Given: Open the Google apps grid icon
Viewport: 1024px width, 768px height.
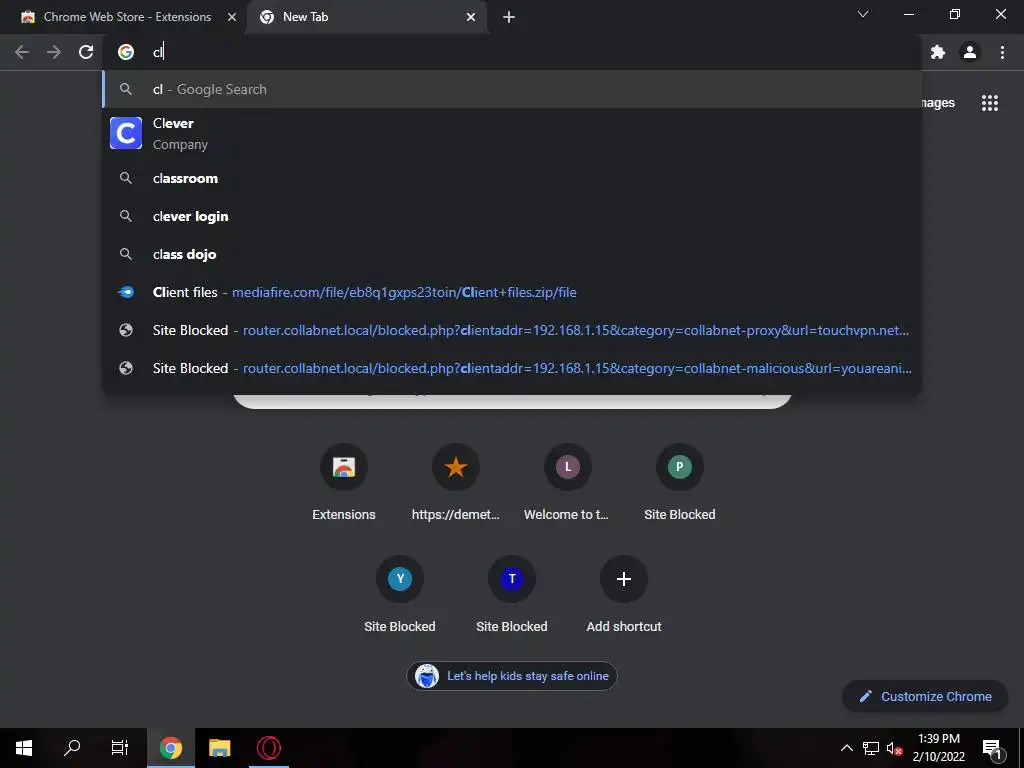Looking at the screenshot, I should [989, 103].
